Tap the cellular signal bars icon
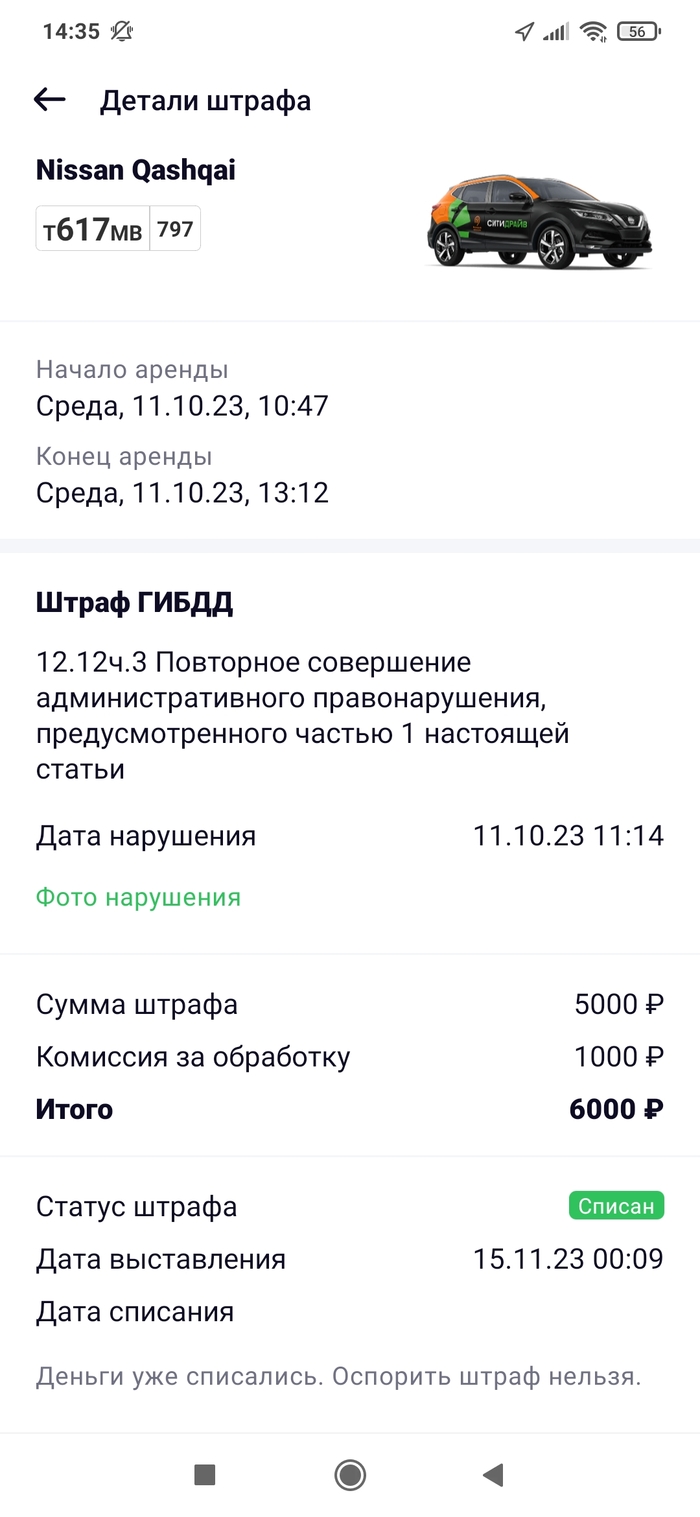The image size is (700, 1517). pyautogui.click(x=556, y=32)
